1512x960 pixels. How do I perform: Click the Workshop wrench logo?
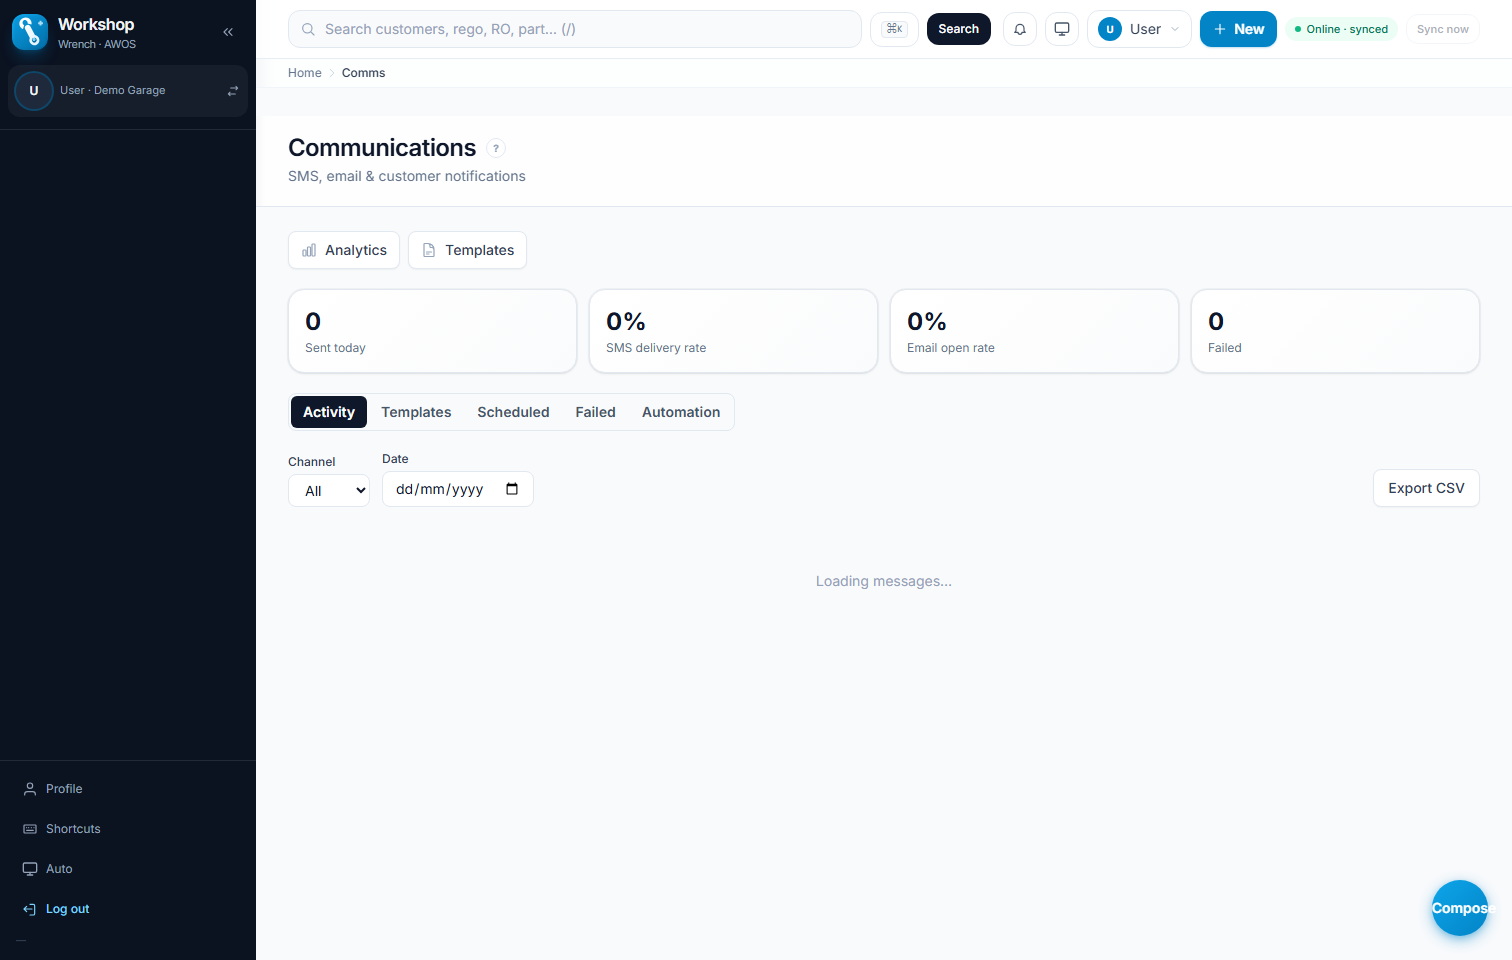coord(30,32)
